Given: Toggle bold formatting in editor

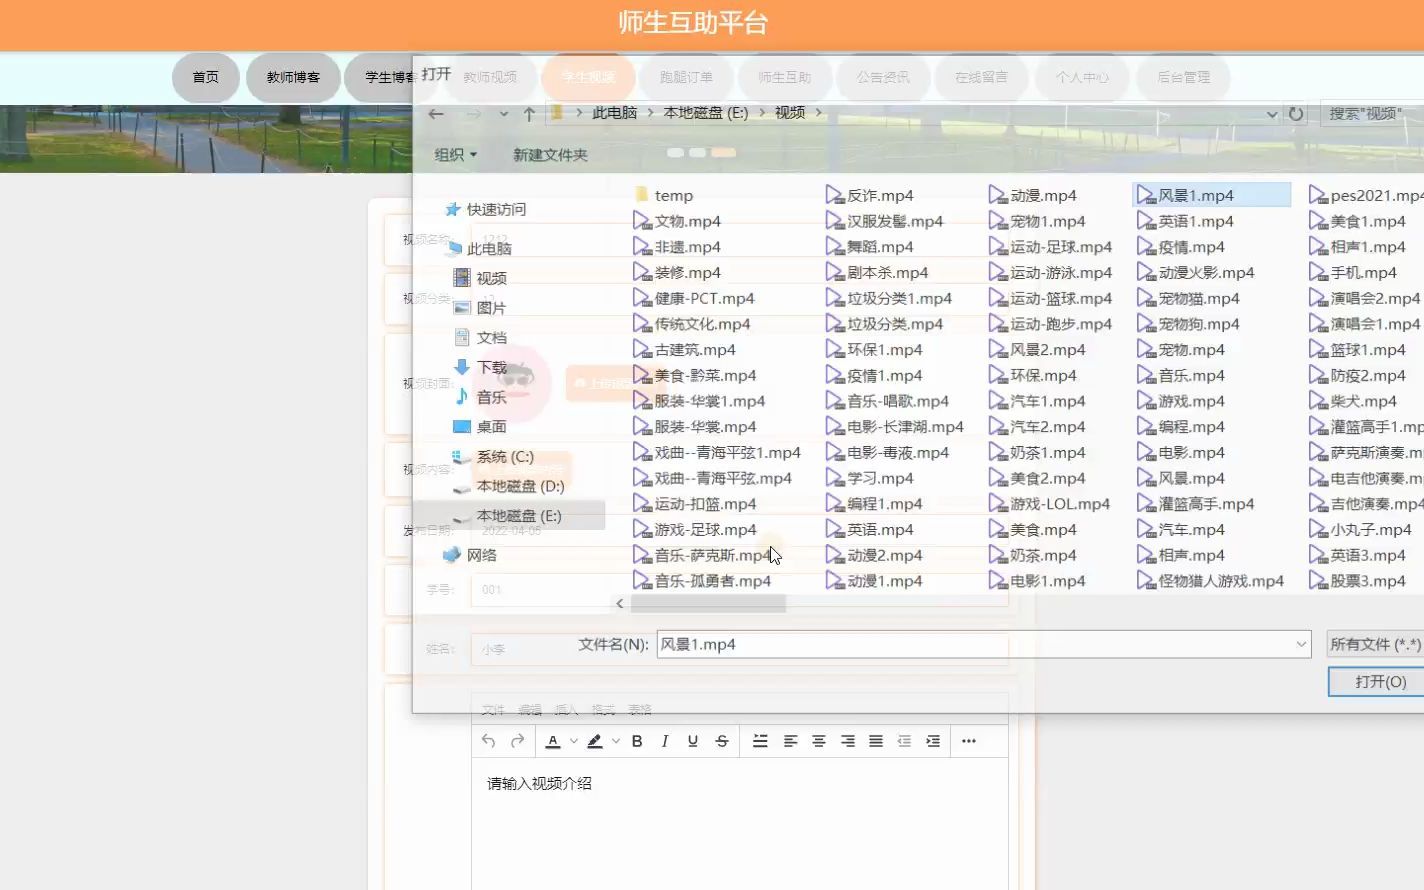Looking at the screenshot, I should tap(637, 741).
